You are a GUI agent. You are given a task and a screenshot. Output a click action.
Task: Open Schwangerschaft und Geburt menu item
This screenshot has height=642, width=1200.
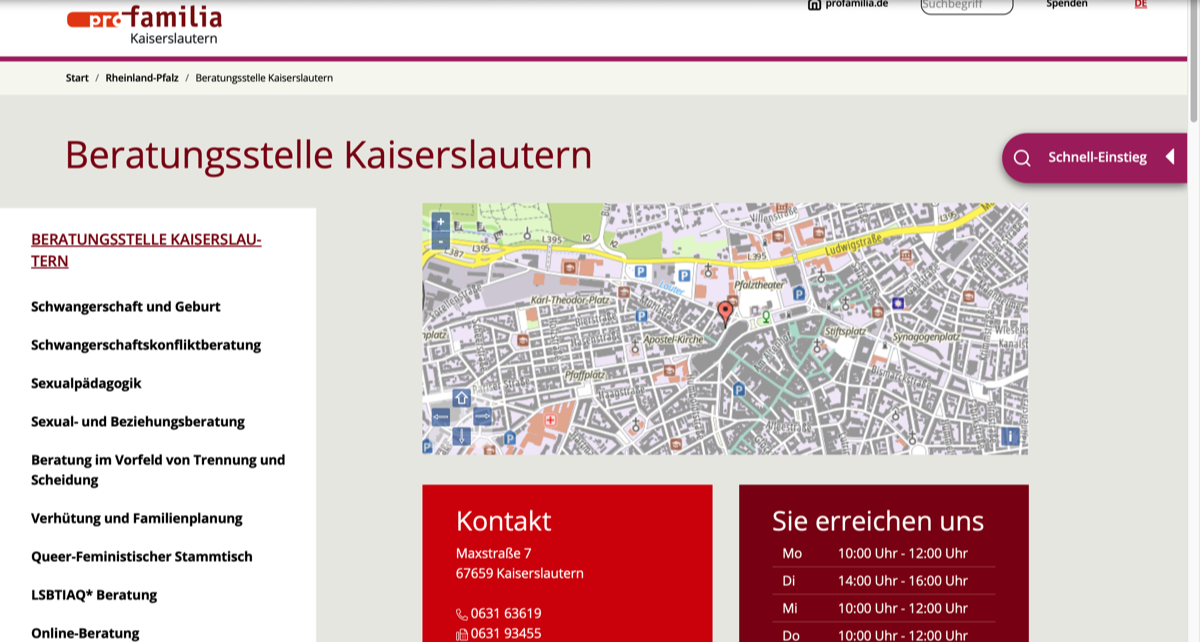[x=126, y=307]
